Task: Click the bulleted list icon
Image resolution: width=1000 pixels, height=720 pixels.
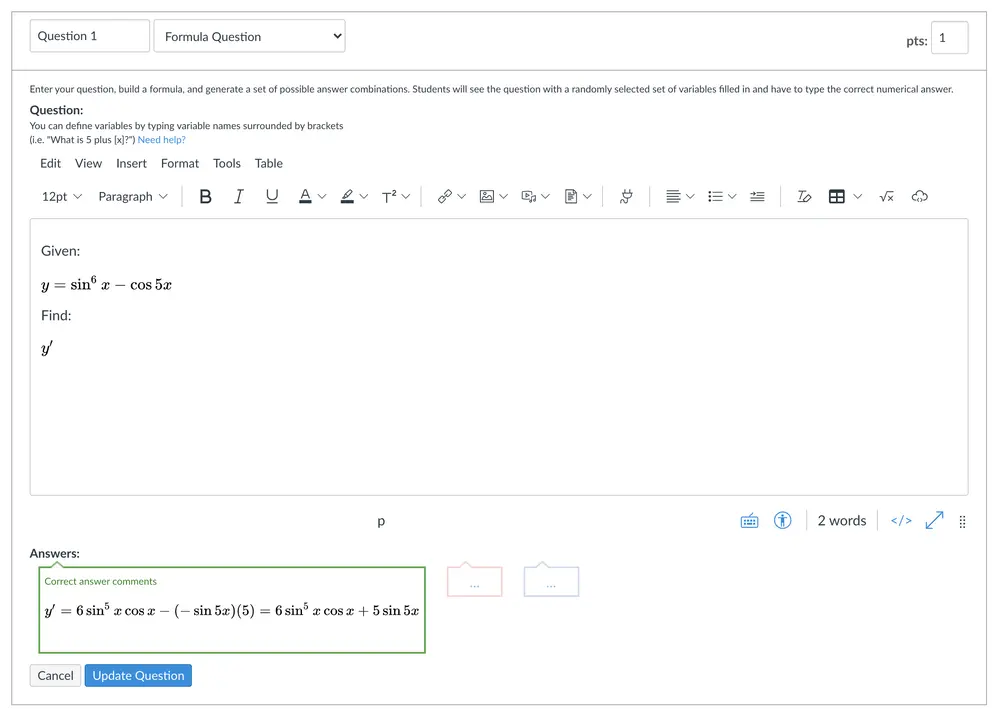Action: tap(715, 196)
